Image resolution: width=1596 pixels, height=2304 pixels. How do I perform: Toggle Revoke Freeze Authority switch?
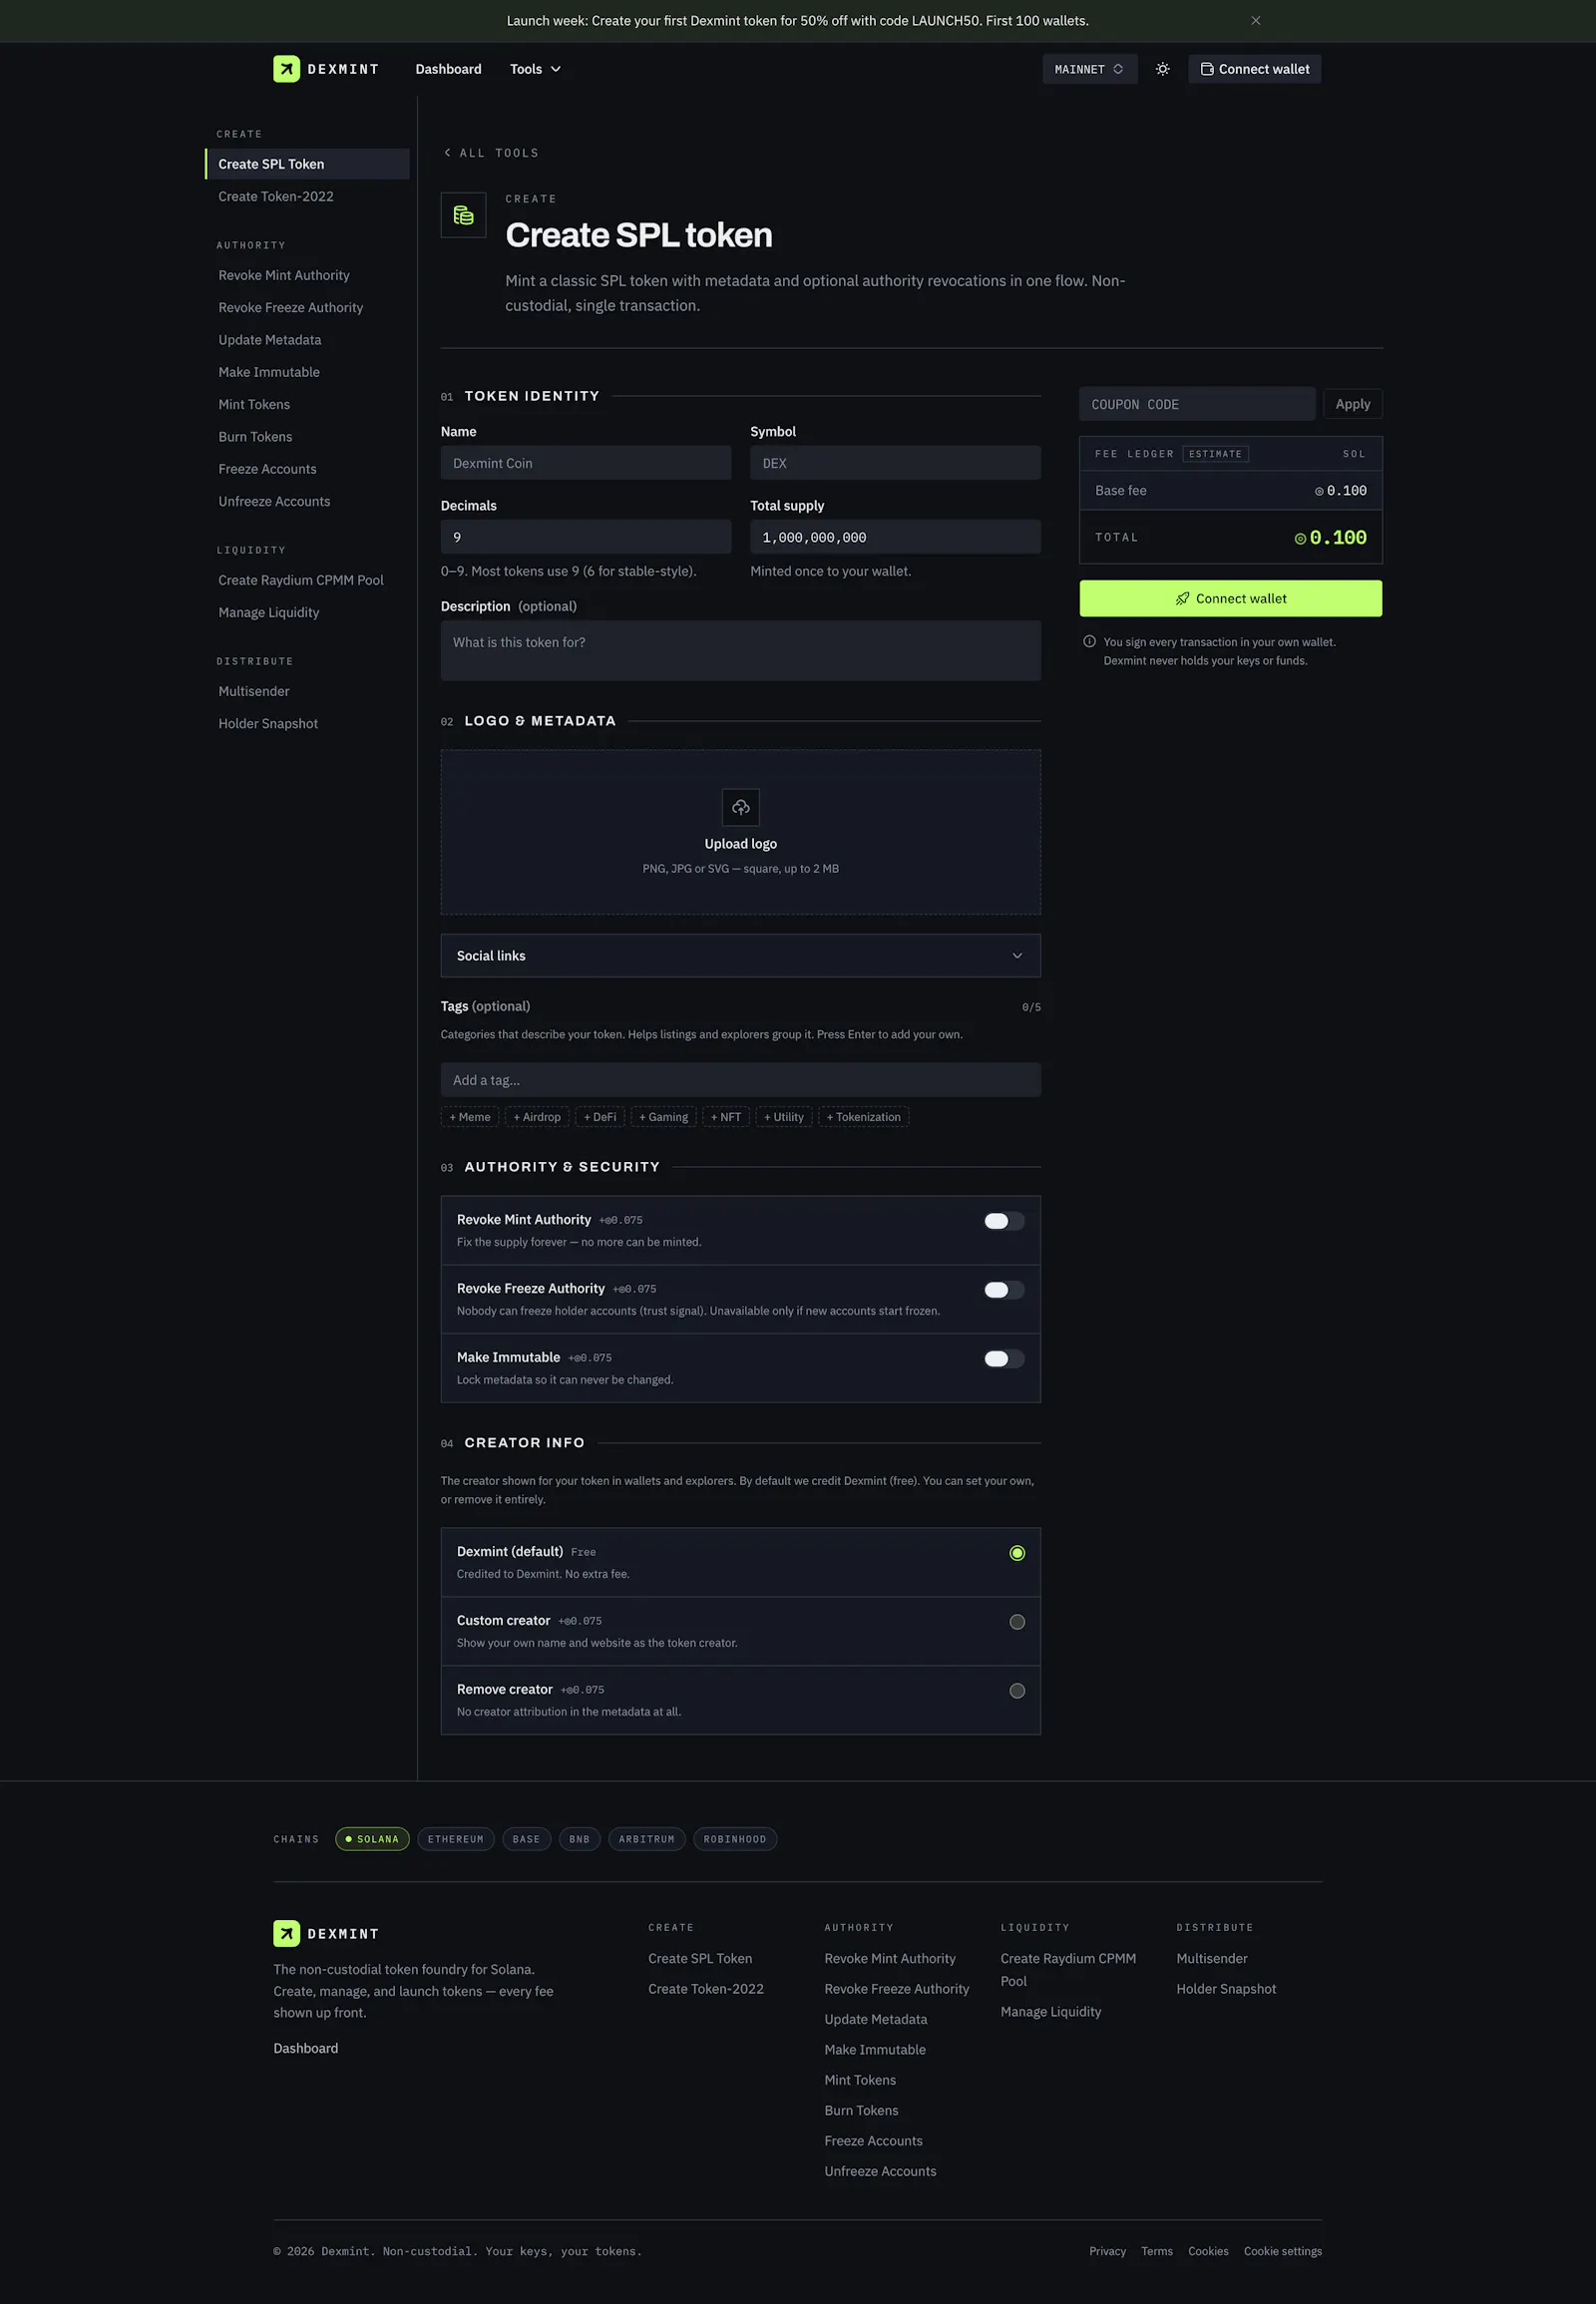point(1004,1290)
